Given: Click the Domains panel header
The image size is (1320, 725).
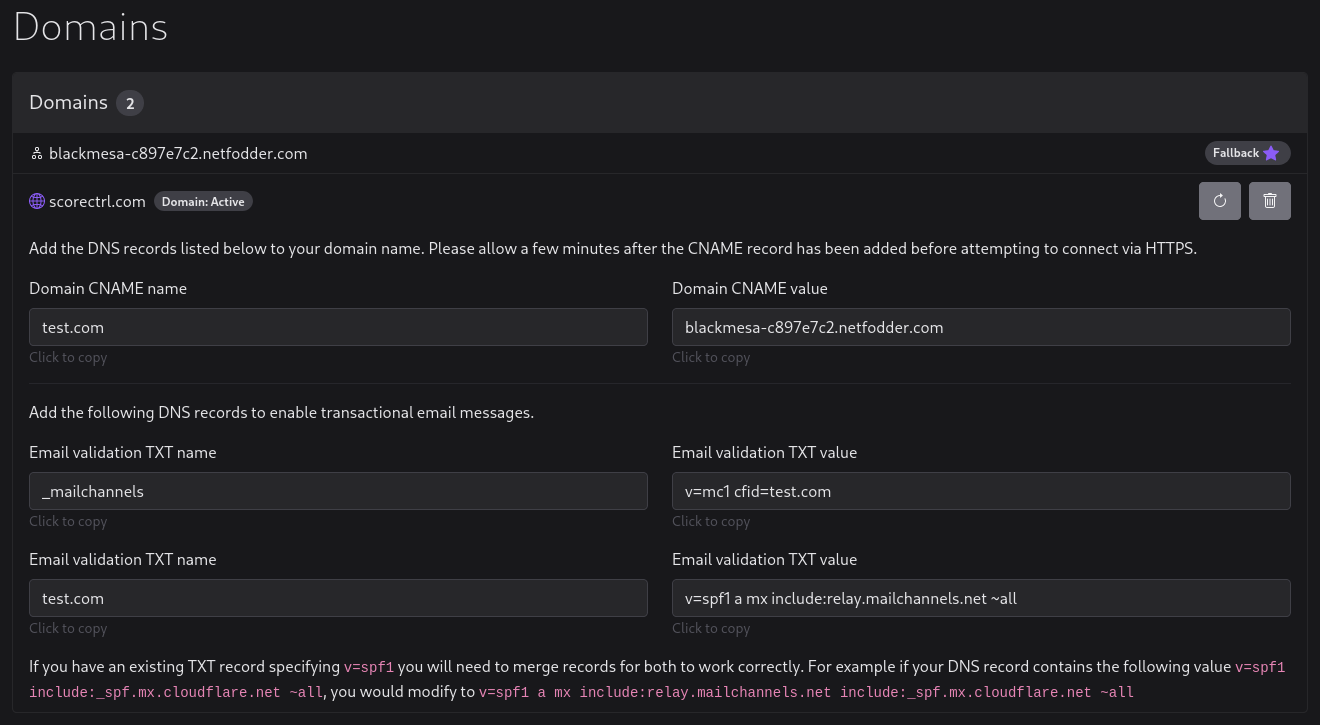Looking at the screenshot, I should [x=68, y=103].
